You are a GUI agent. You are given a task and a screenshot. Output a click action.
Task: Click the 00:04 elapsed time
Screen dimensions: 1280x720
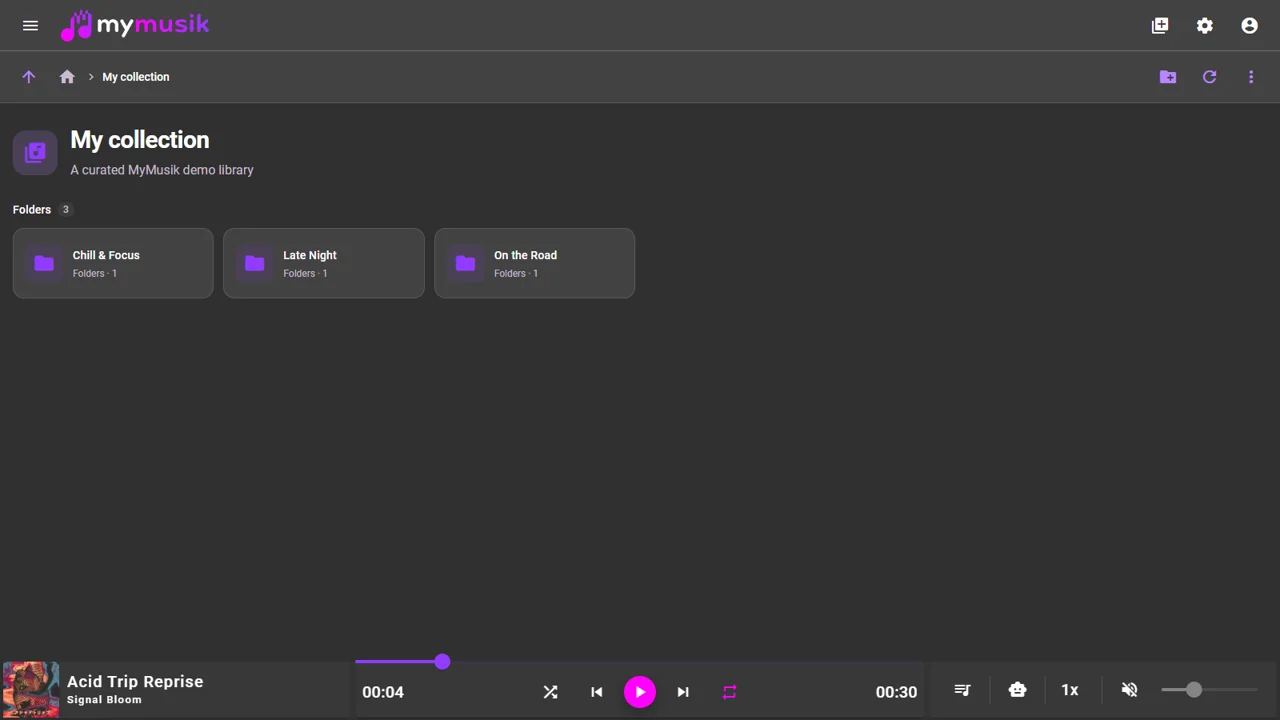383,692
